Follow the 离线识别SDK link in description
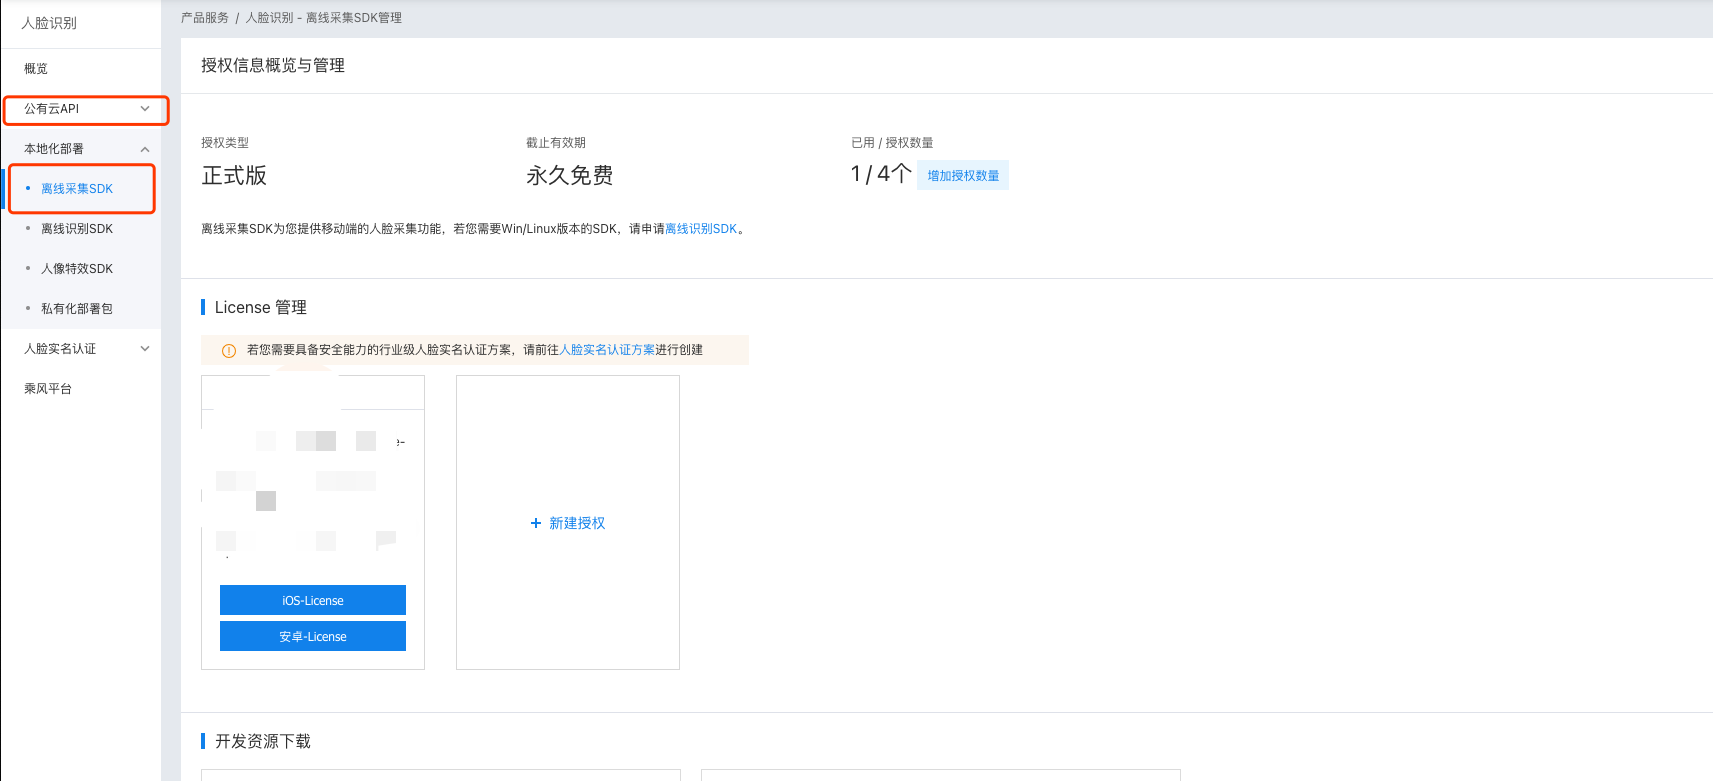 point(701,229)
